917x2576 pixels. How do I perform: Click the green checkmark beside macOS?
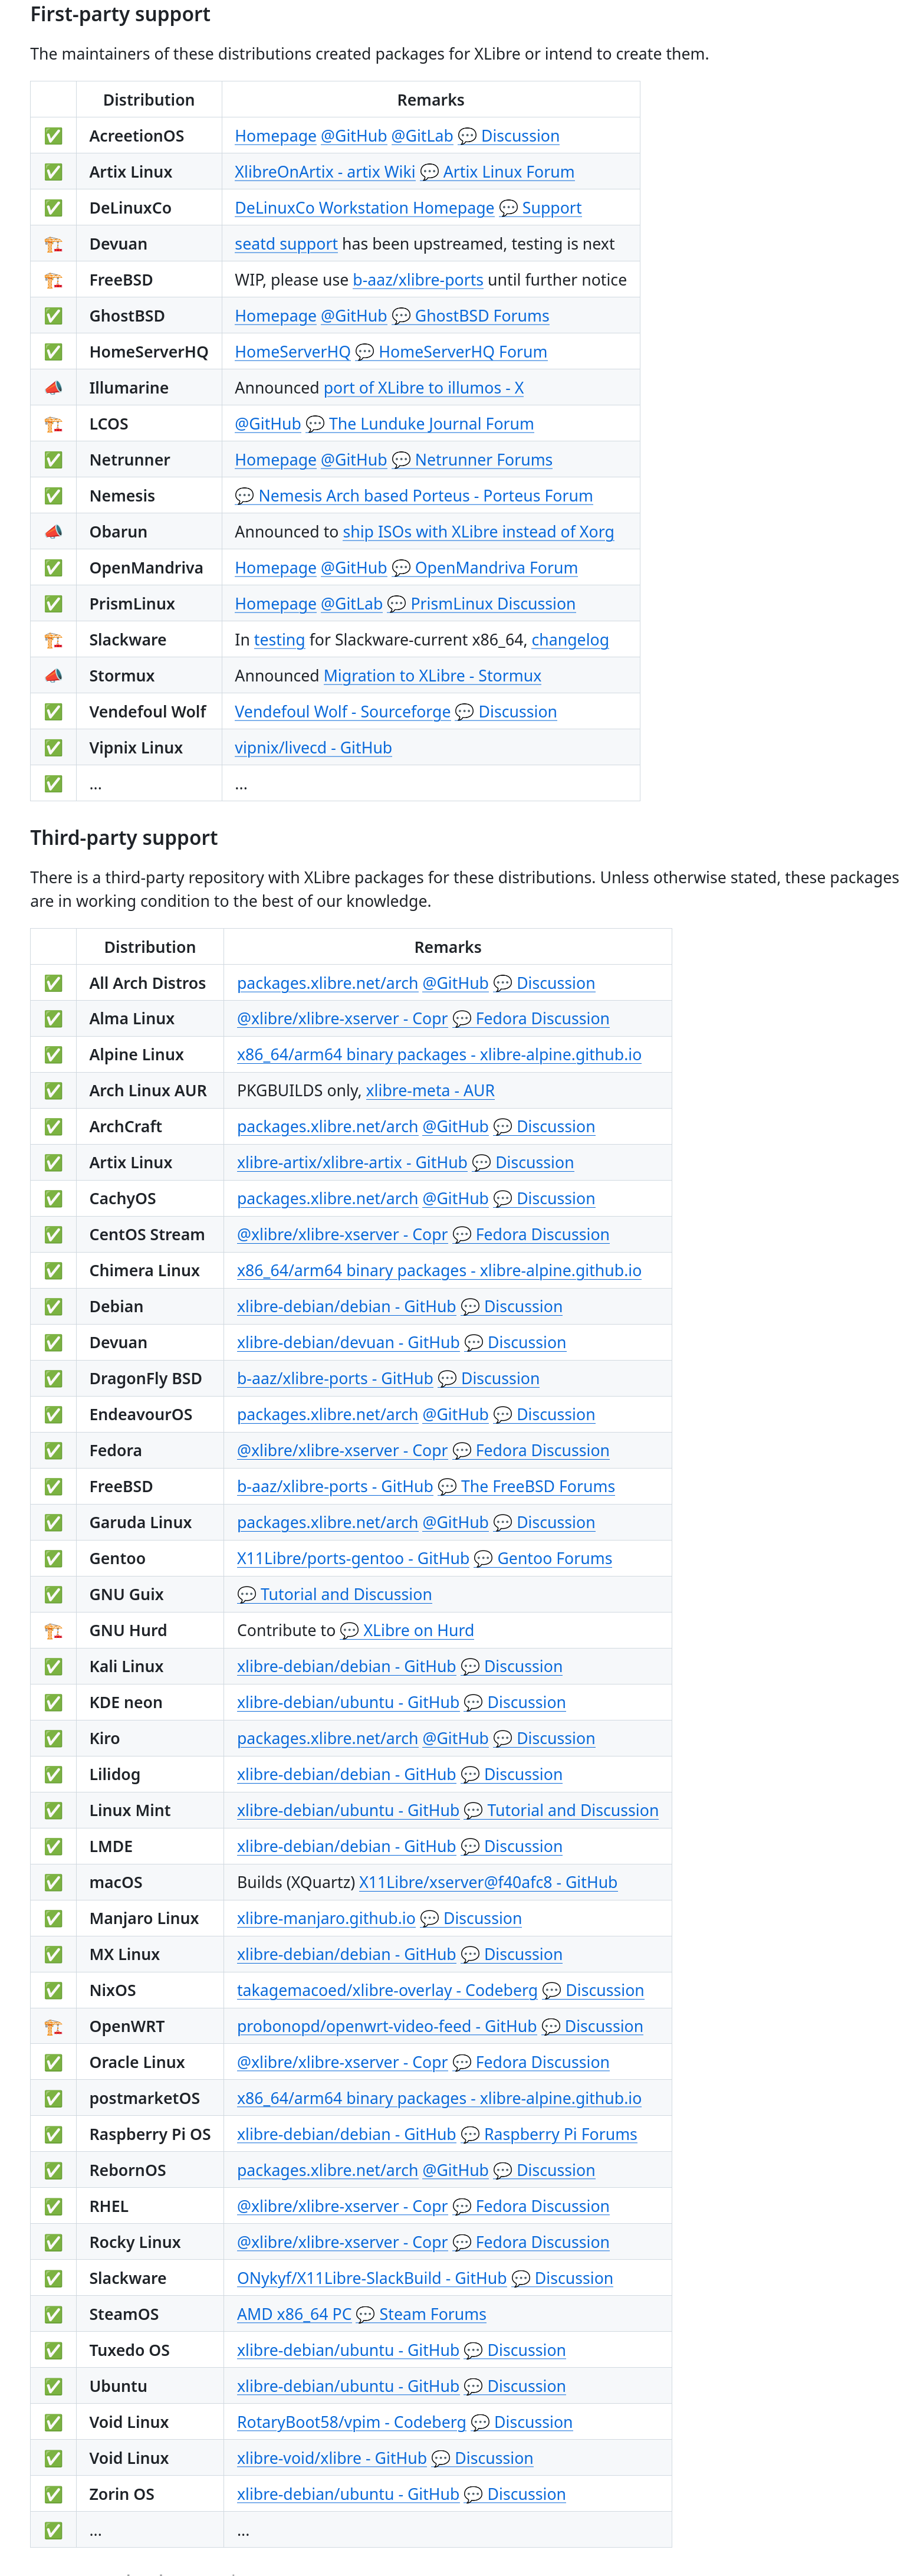click(x=53, y=1883)
